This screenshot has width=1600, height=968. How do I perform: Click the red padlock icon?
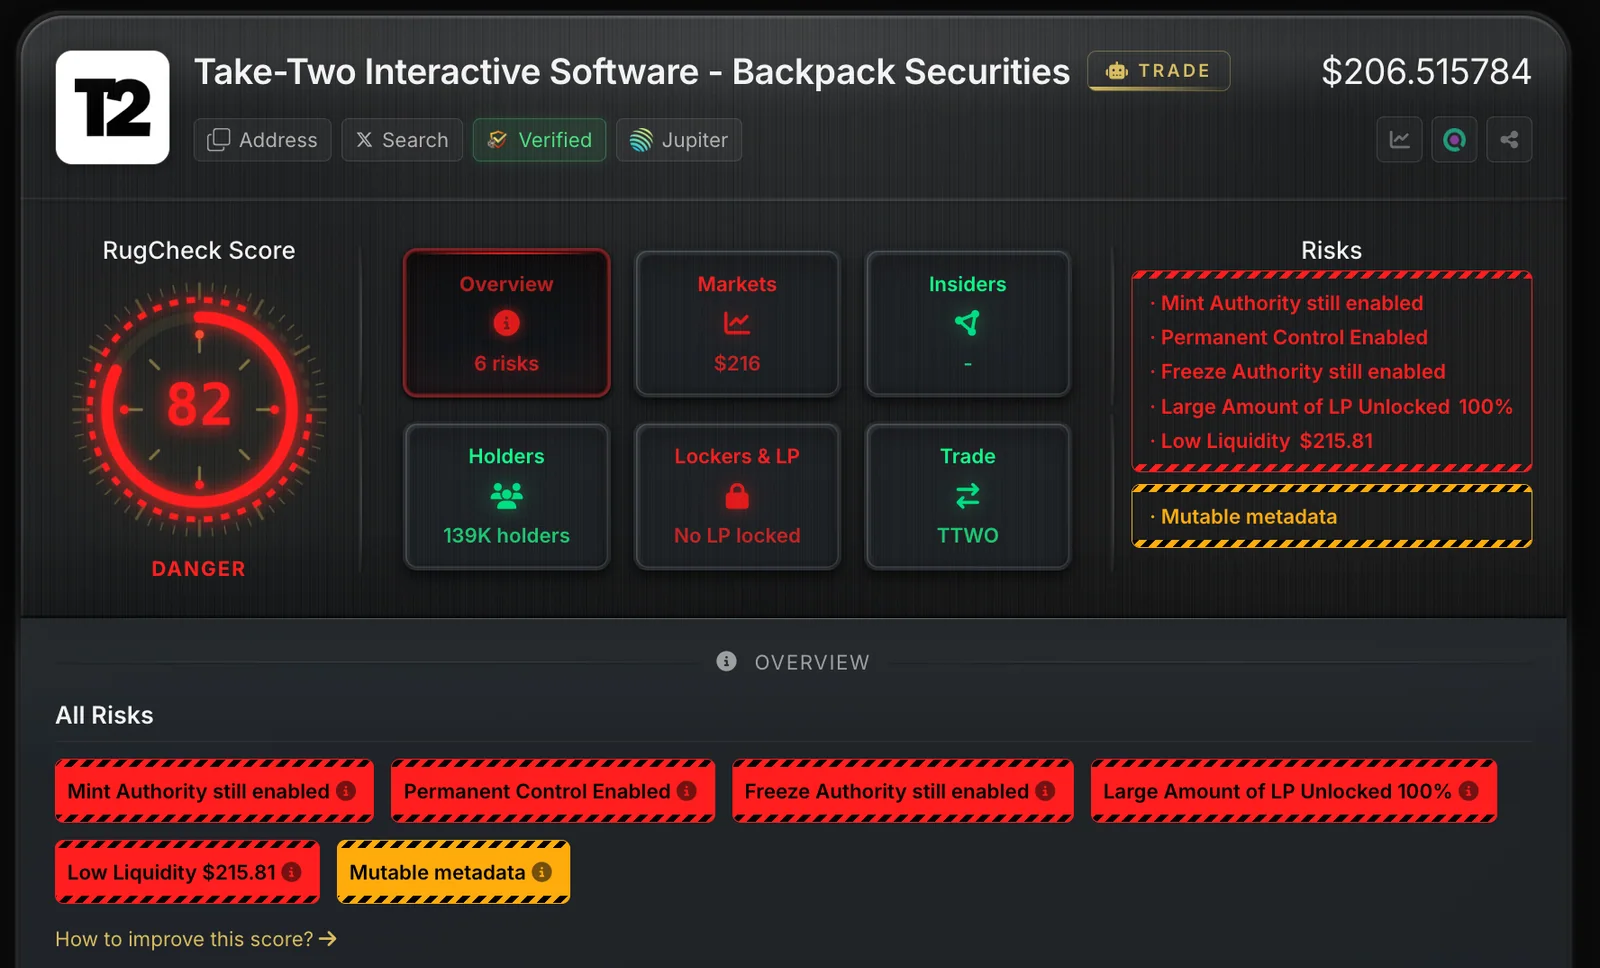pos(737,495)
